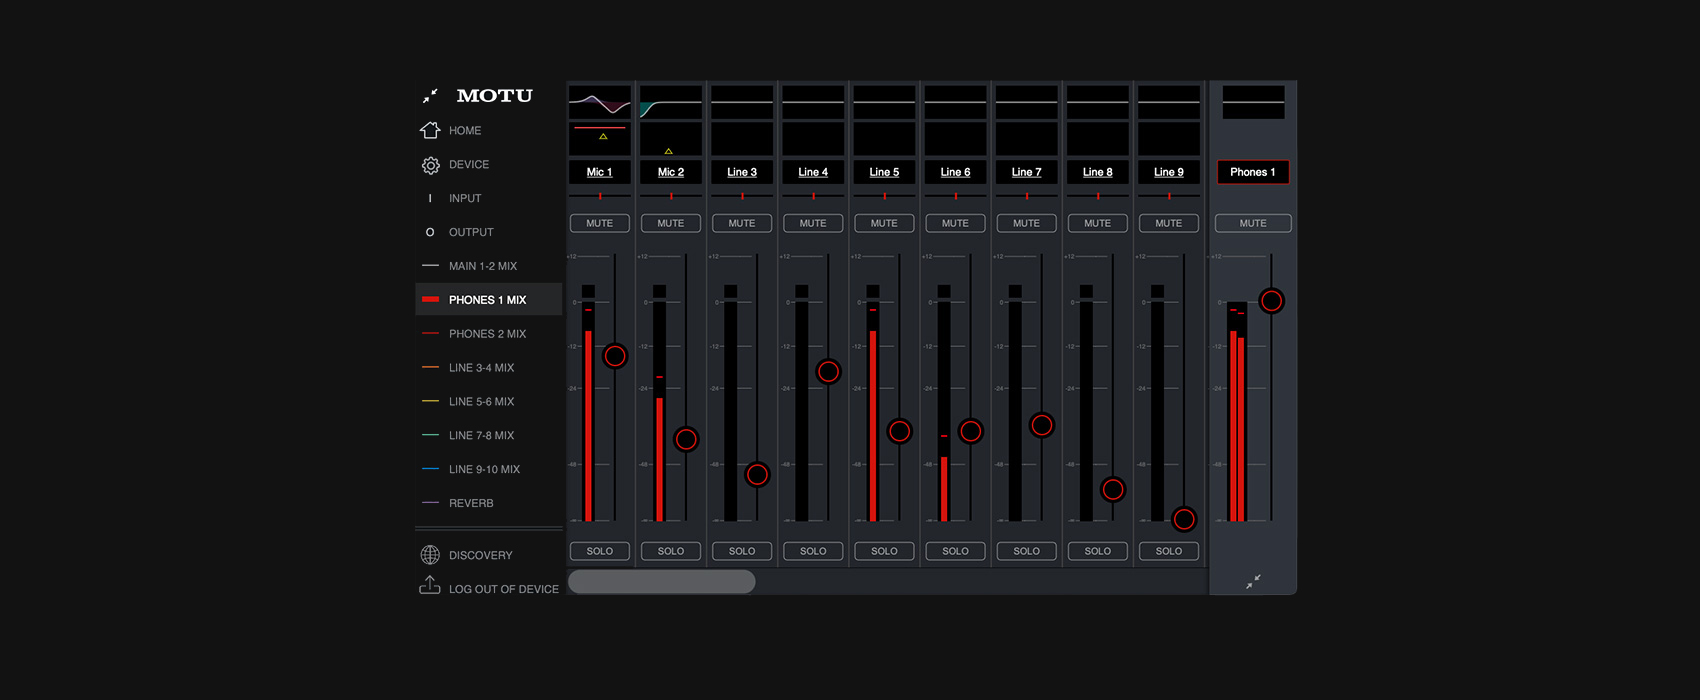Image resolution: width=1700 pixels, height=700 pixels.
Task: Mute the Phones 1 output
Action: point(1253,223)
